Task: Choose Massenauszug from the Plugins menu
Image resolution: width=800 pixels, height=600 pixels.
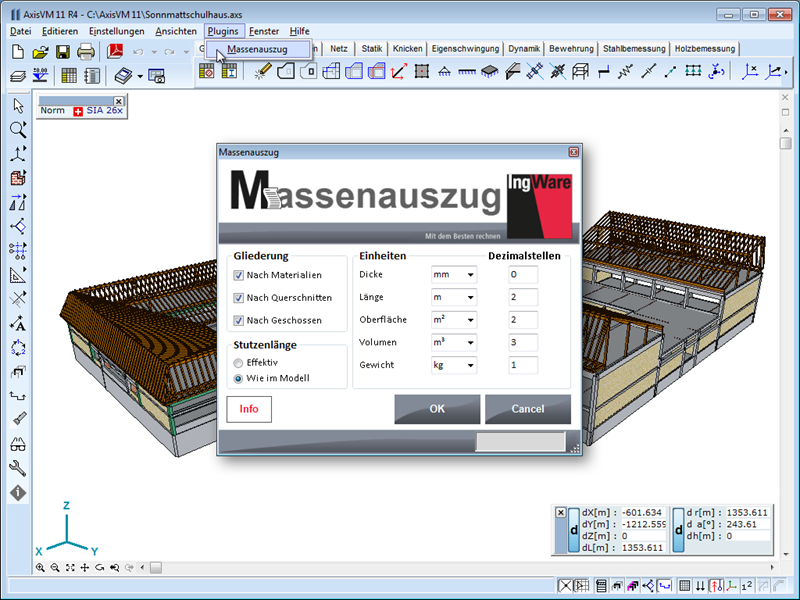Action: point(257,49)
